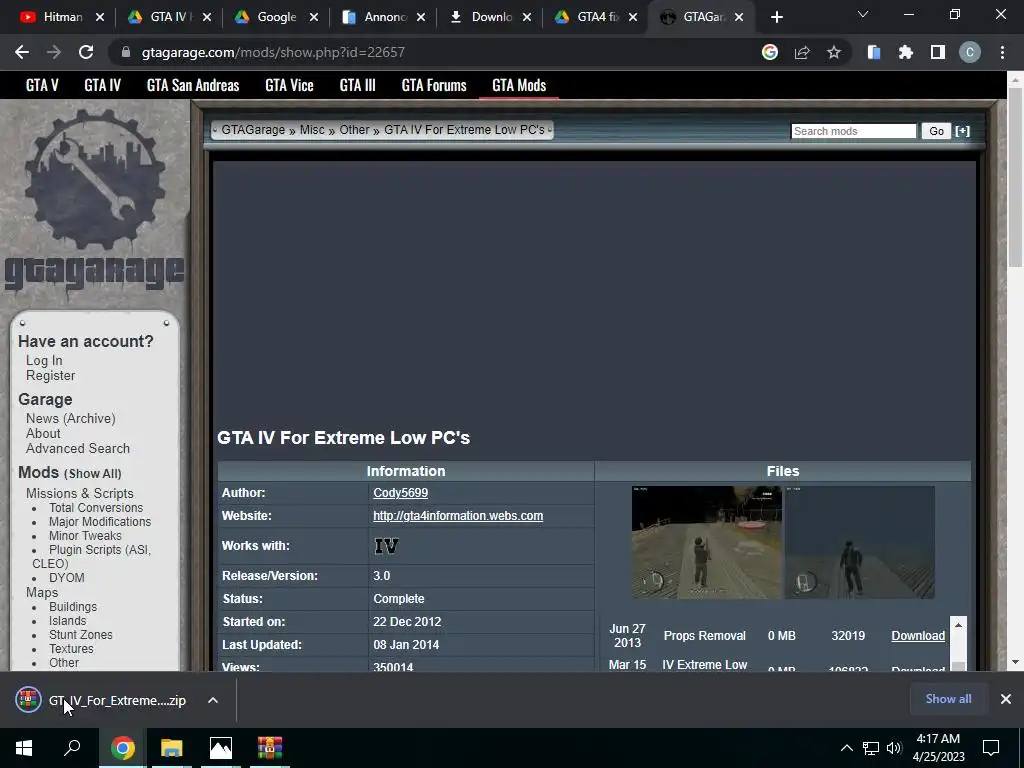Open second mod screenshot thumbnail
Image resolution: width=1024 pixels, height=768 pixels.
[x=859, y=542]
